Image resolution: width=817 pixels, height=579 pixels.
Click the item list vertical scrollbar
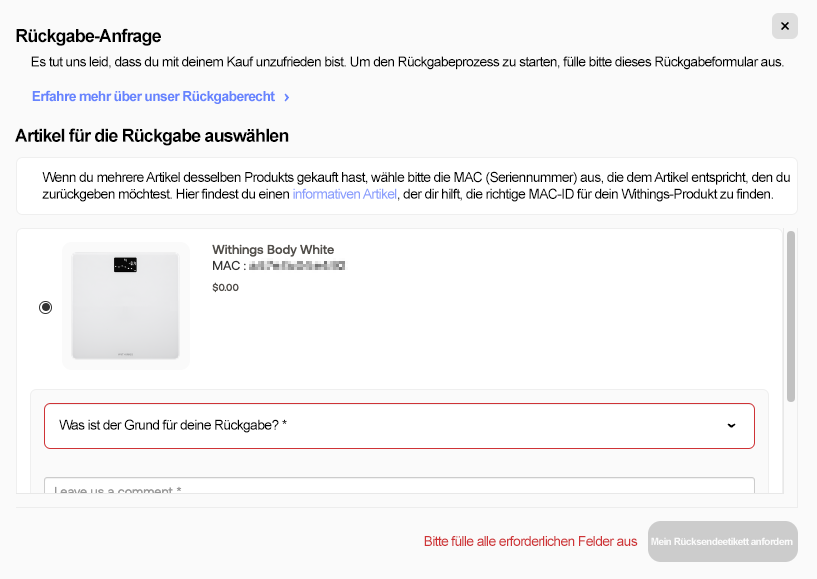[x=791, y=316]
